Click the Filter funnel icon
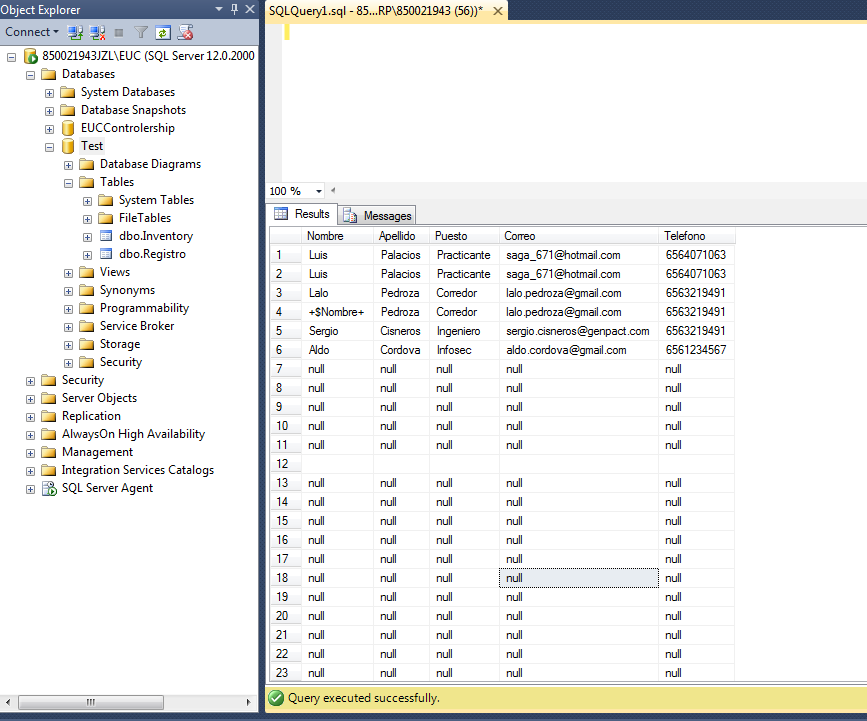This screenshot has height=721, width=867. (x=141, y=33)
